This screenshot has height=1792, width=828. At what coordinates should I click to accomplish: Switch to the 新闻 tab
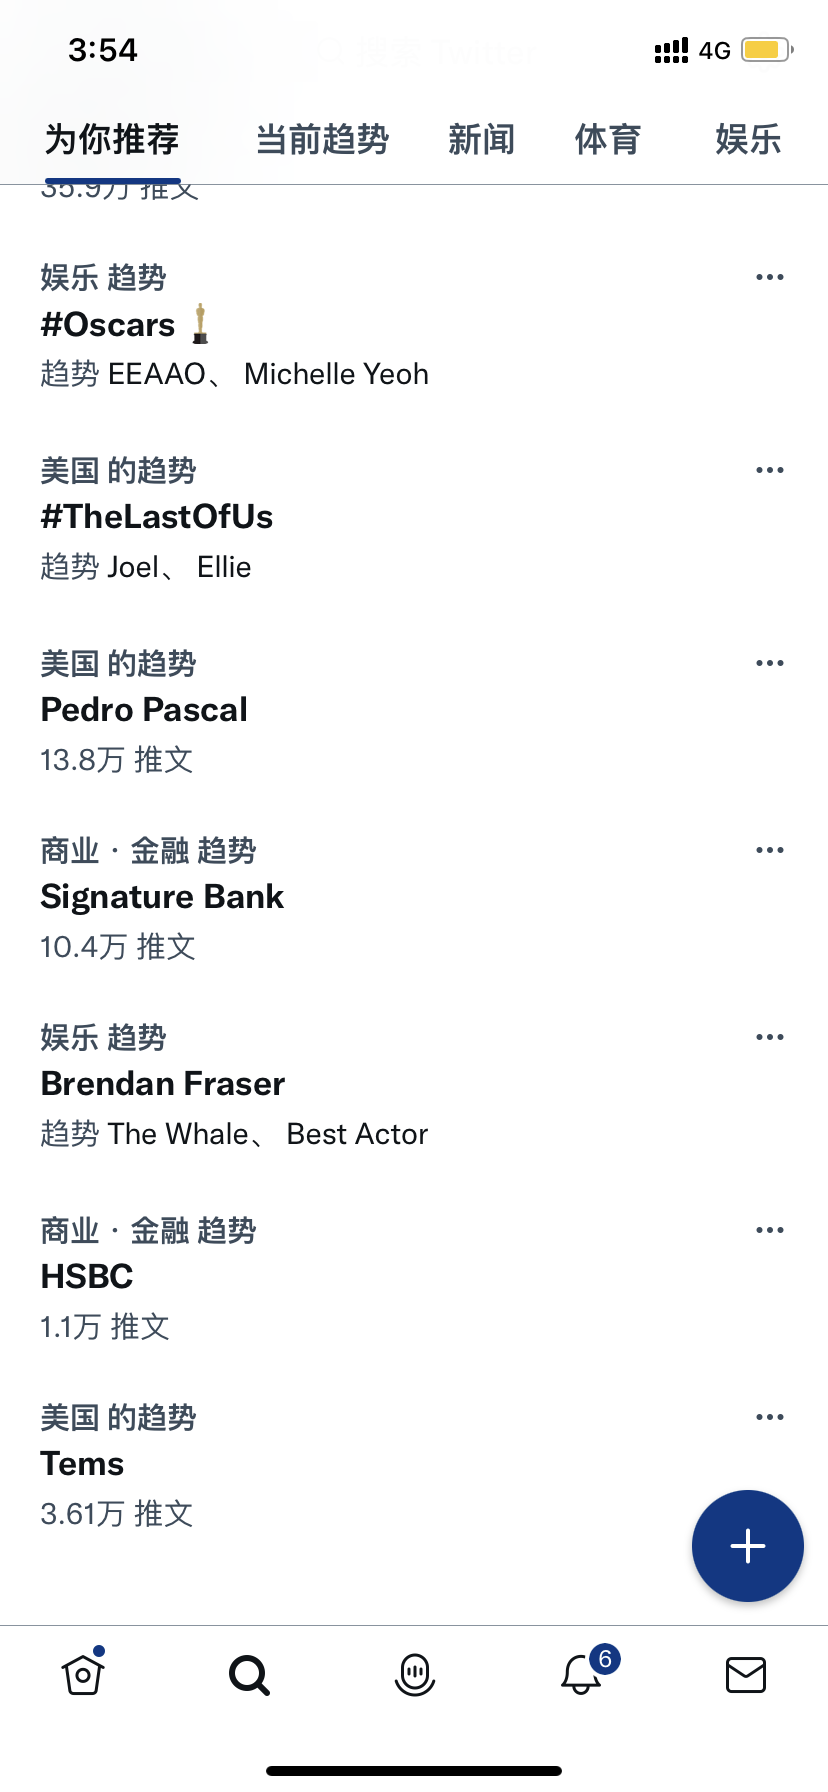click(481, 140)
